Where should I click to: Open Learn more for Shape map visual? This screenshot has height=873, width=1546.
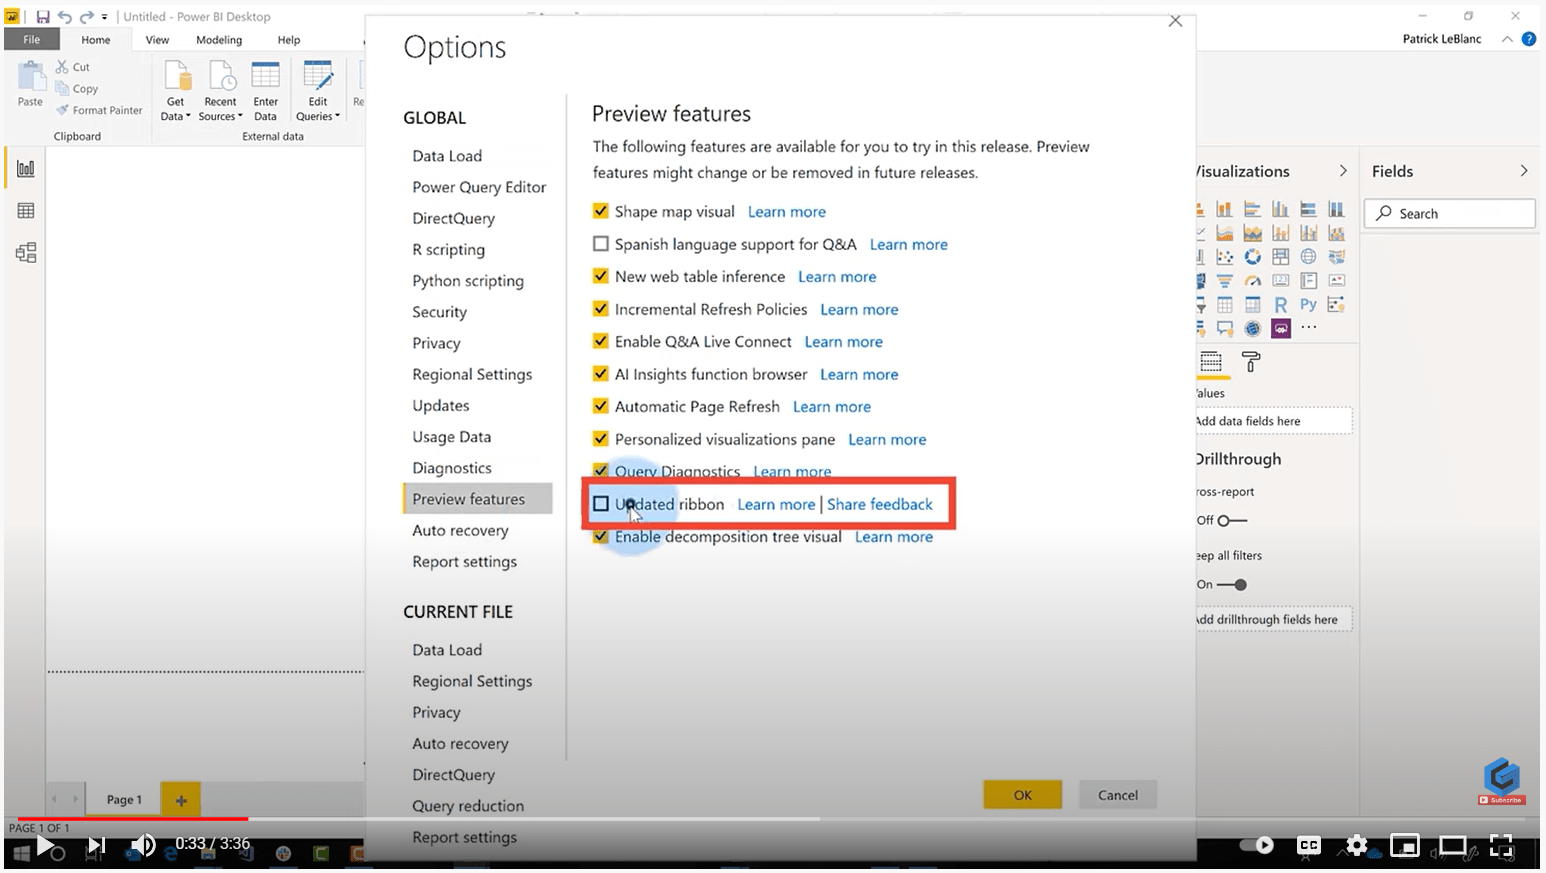tap(787, 211)
